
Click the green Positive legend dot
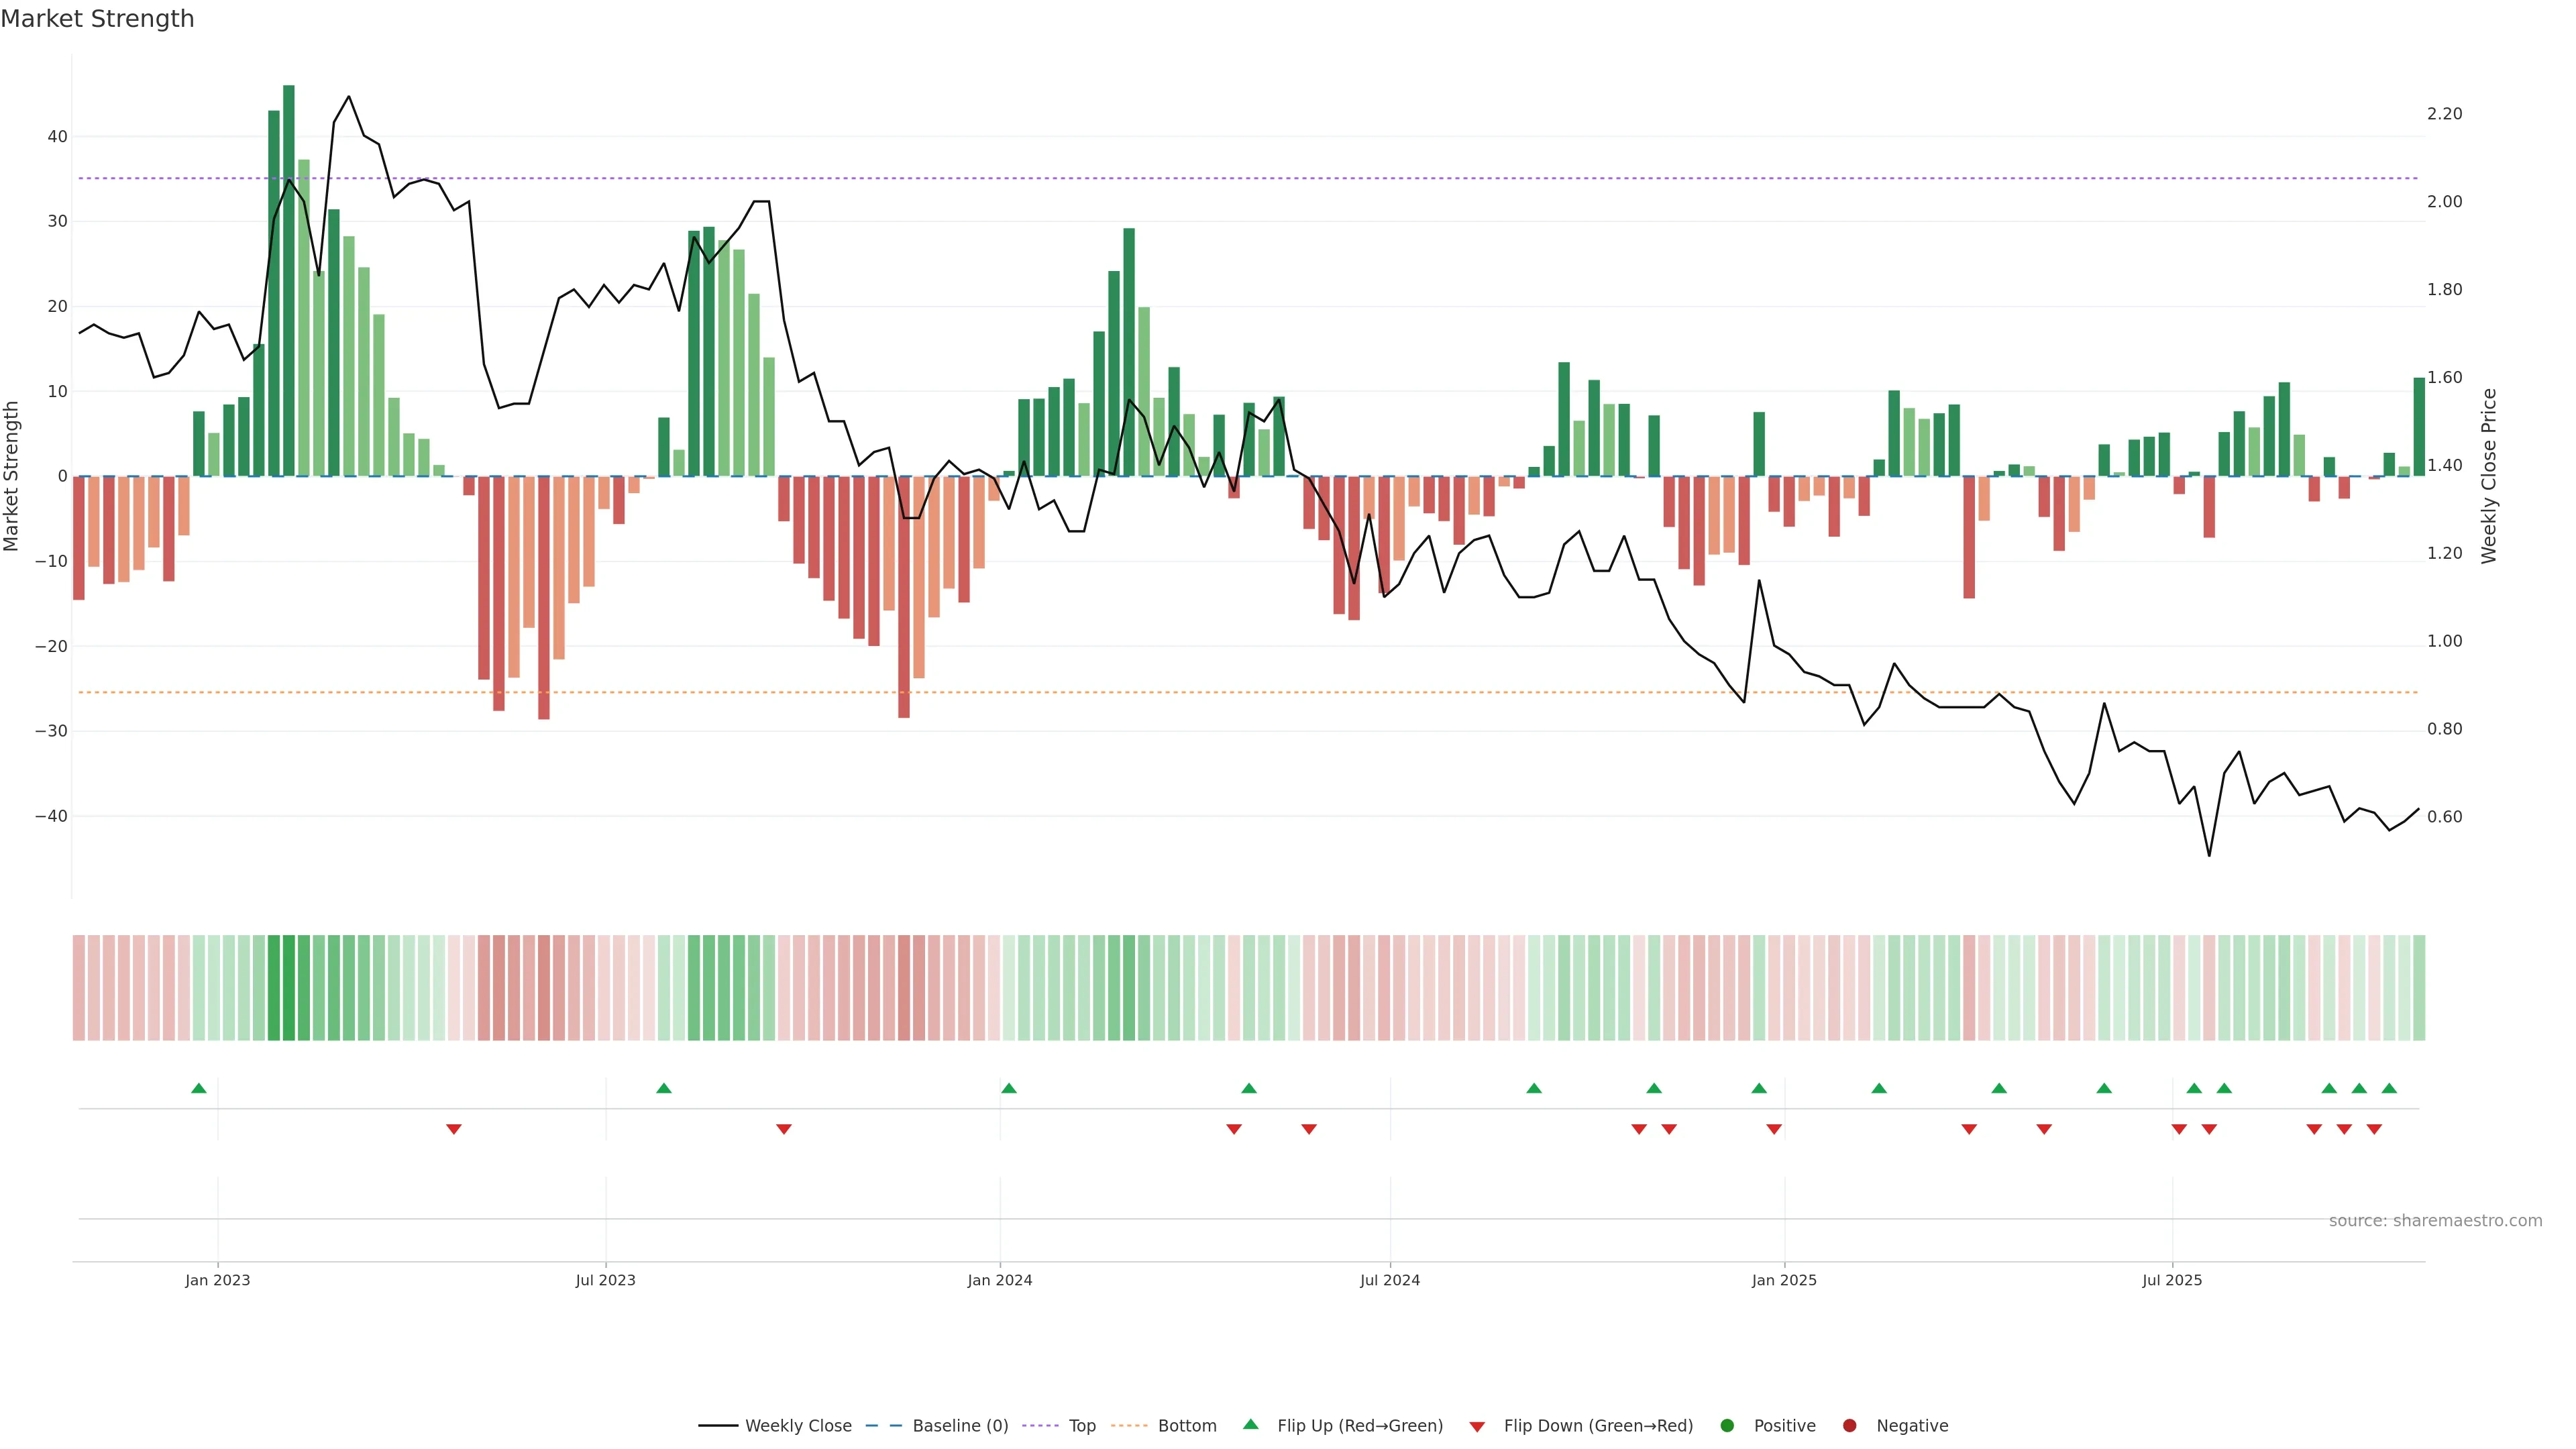(x=1727, y=1425)
